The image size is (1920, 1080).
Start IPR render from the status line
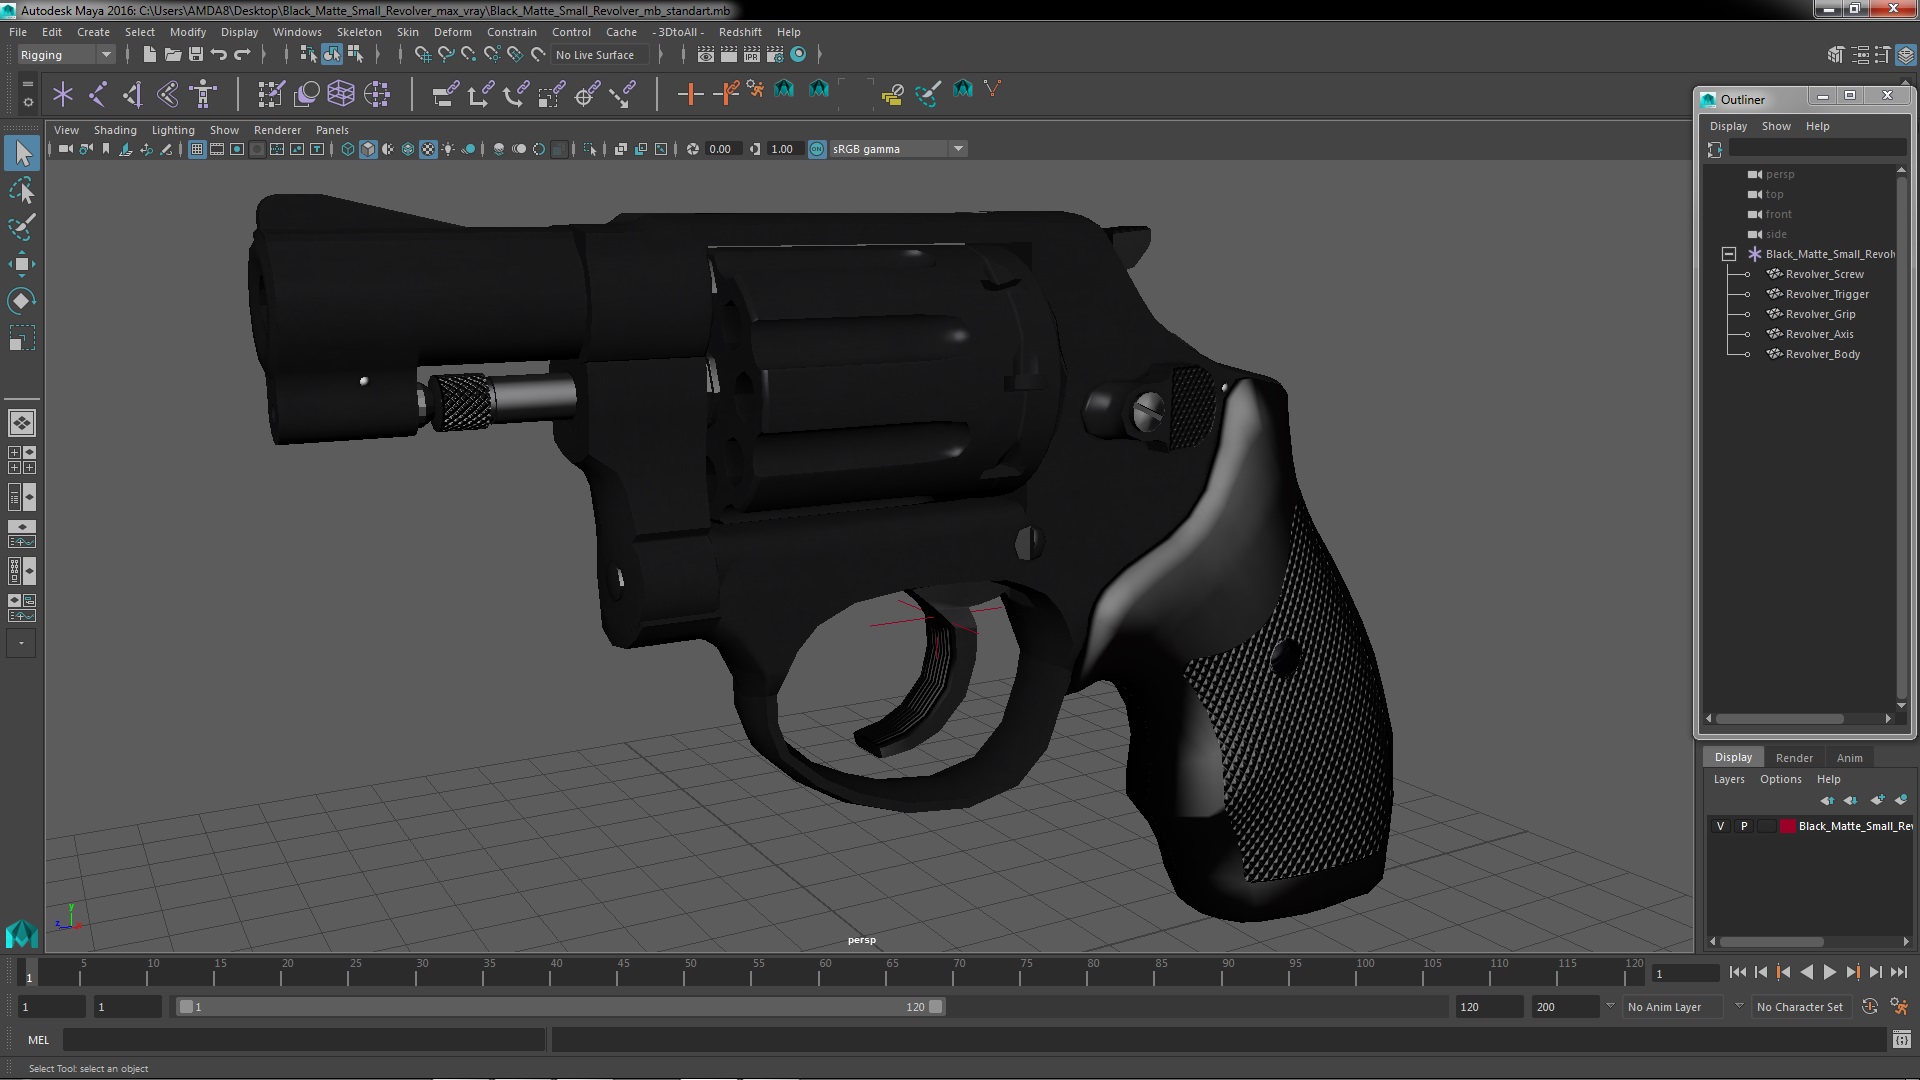point(752,55)
